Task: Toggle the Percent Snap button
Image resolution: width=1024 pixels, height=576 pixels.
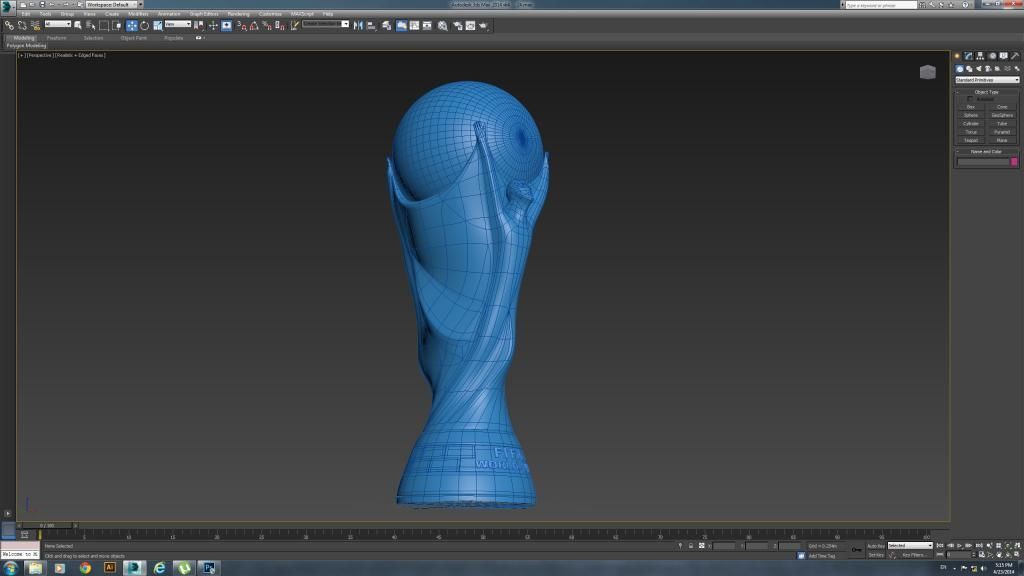Action: click(266, 25)
